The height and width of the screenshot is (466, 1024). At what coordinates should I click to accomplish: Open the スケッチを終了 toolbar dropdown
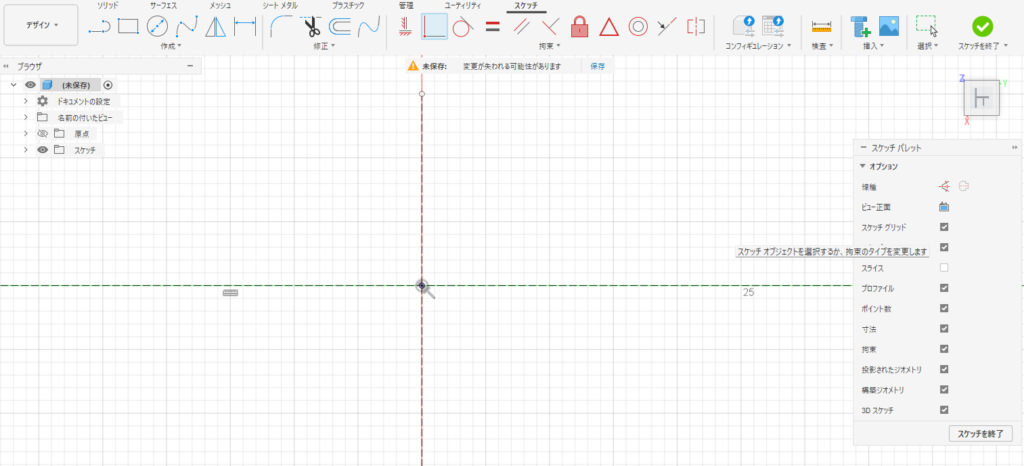[982, 46]
